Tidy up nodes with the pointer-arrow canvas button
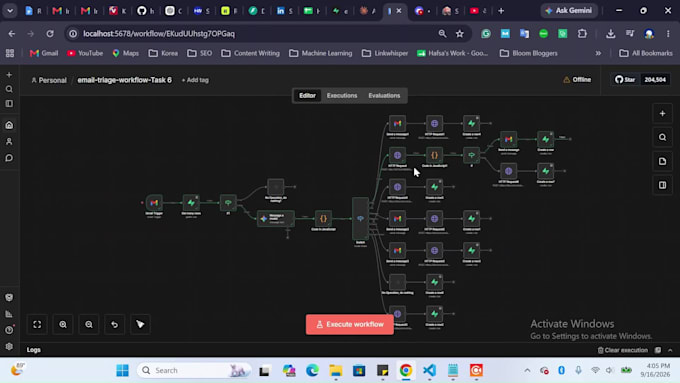The image size is (680, 383). pyautogui.click(x=140, y=324)
